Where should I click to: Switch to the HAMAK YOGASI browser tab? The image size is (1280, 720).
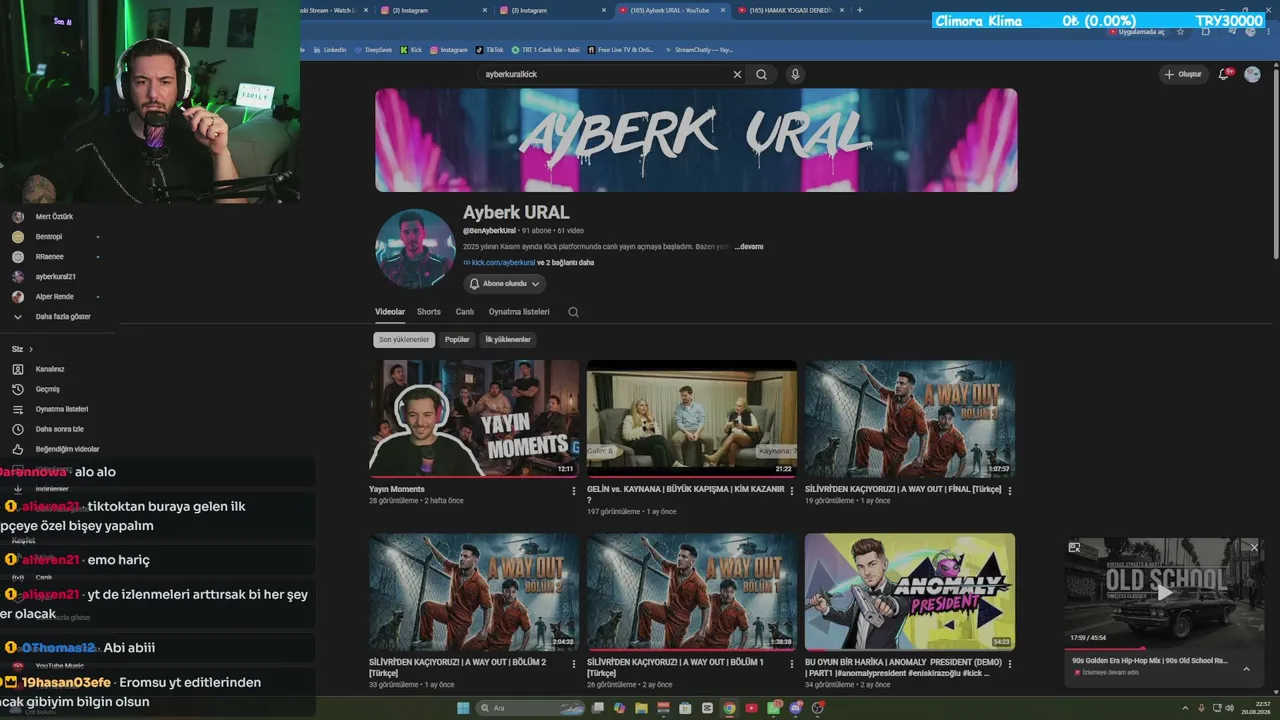coord(790,10)
